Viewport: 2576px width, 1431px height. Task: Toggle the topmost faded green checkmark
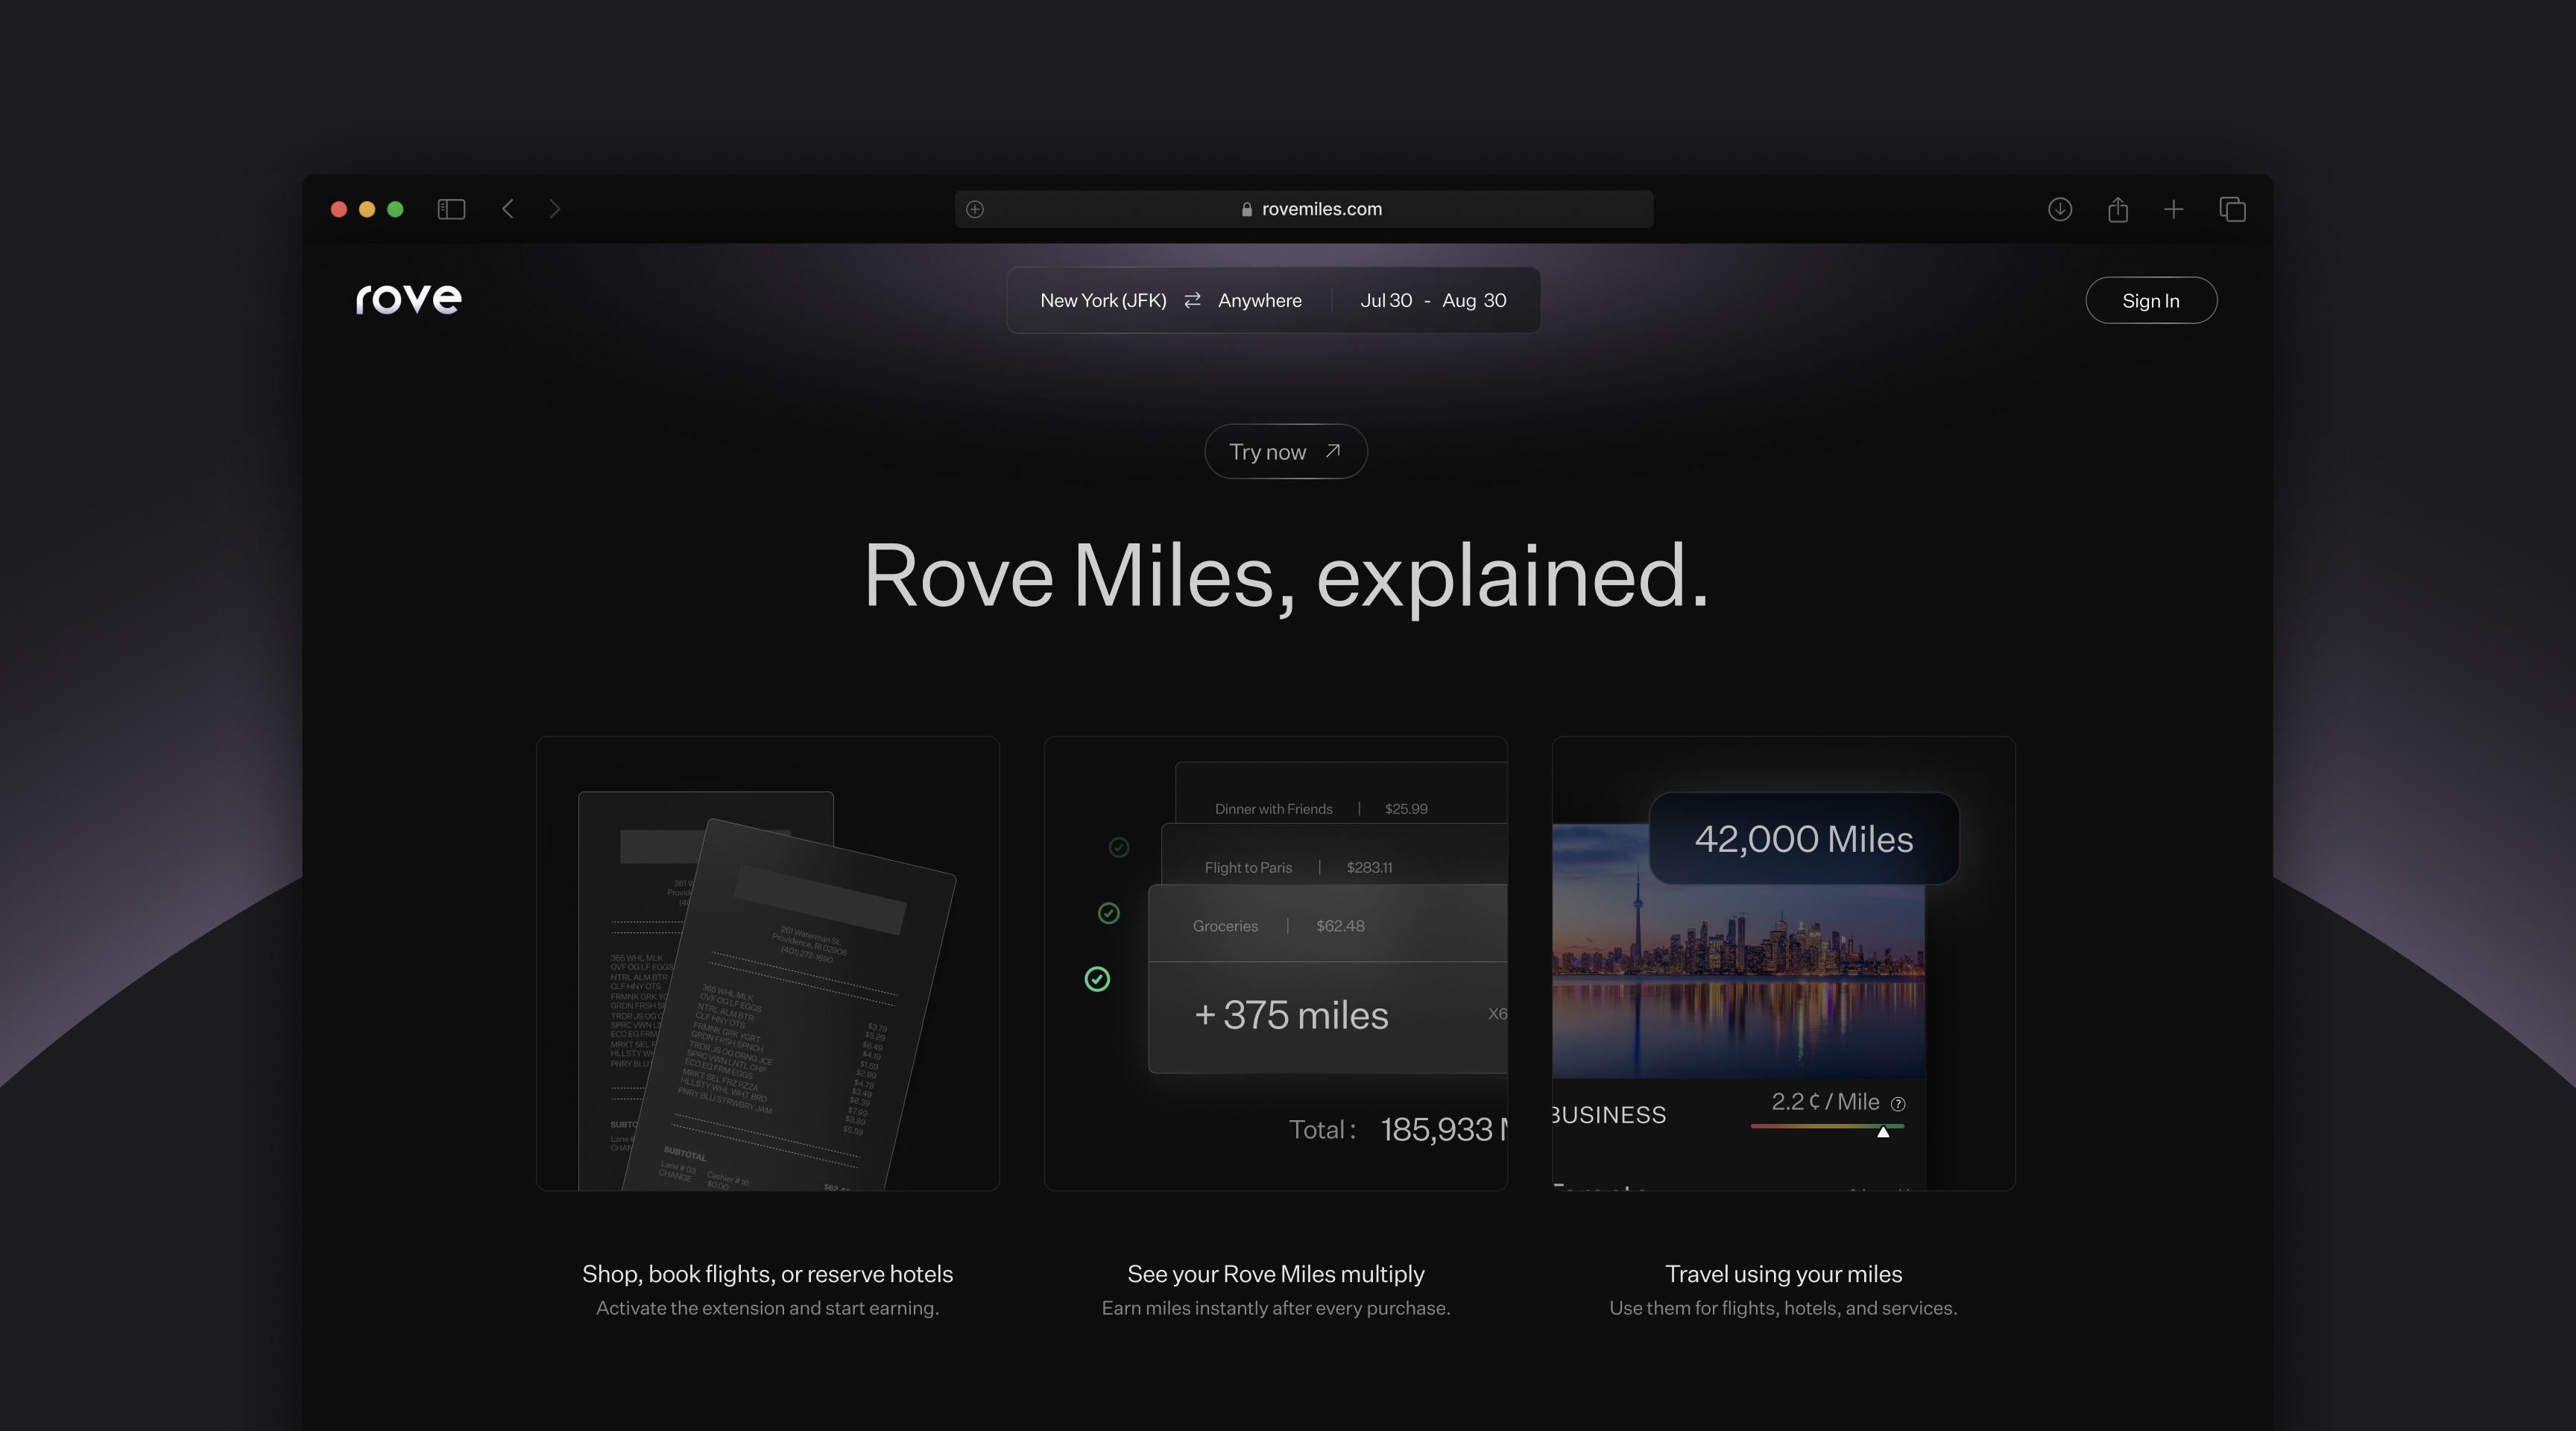tap(1119, 847)
